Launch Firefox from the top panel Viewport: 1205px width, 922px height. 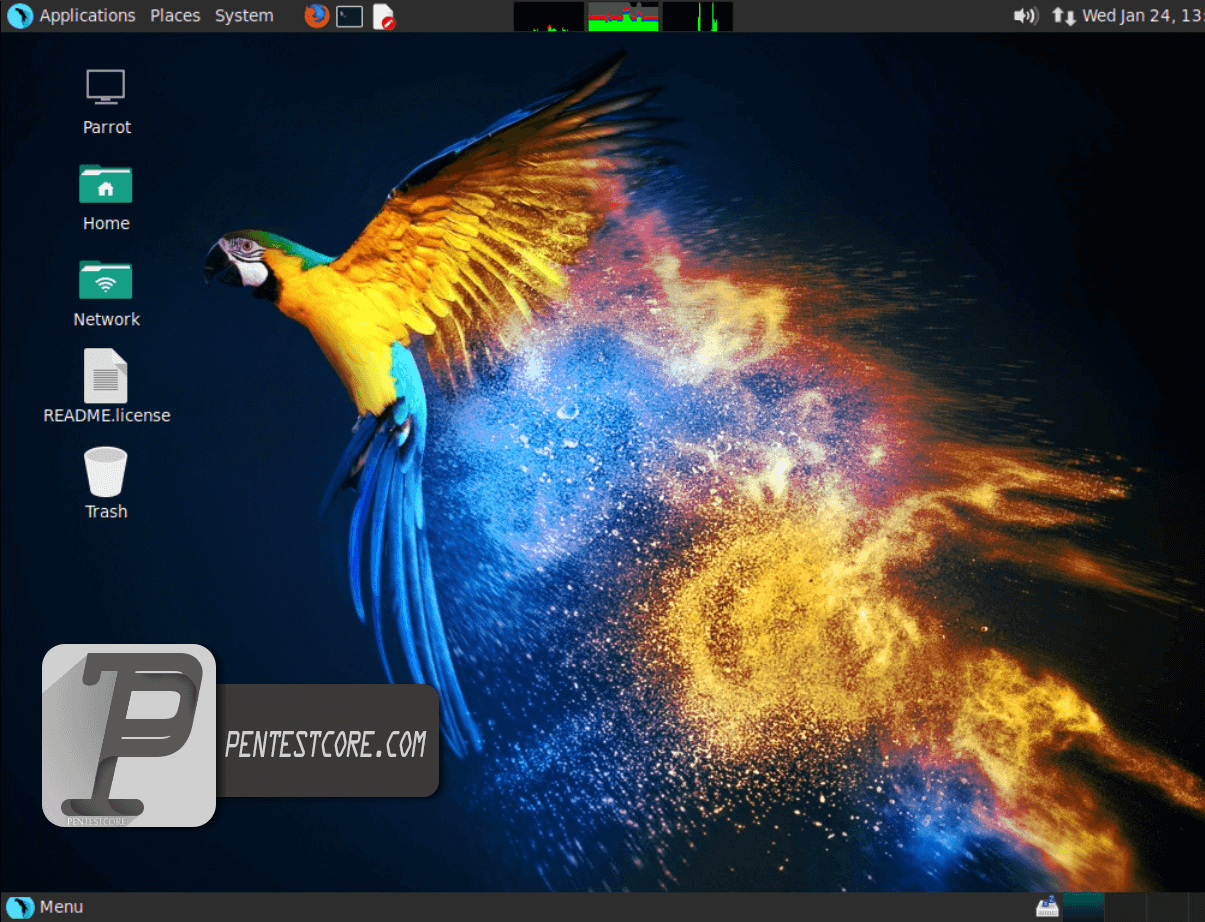[x=317, y=16]
